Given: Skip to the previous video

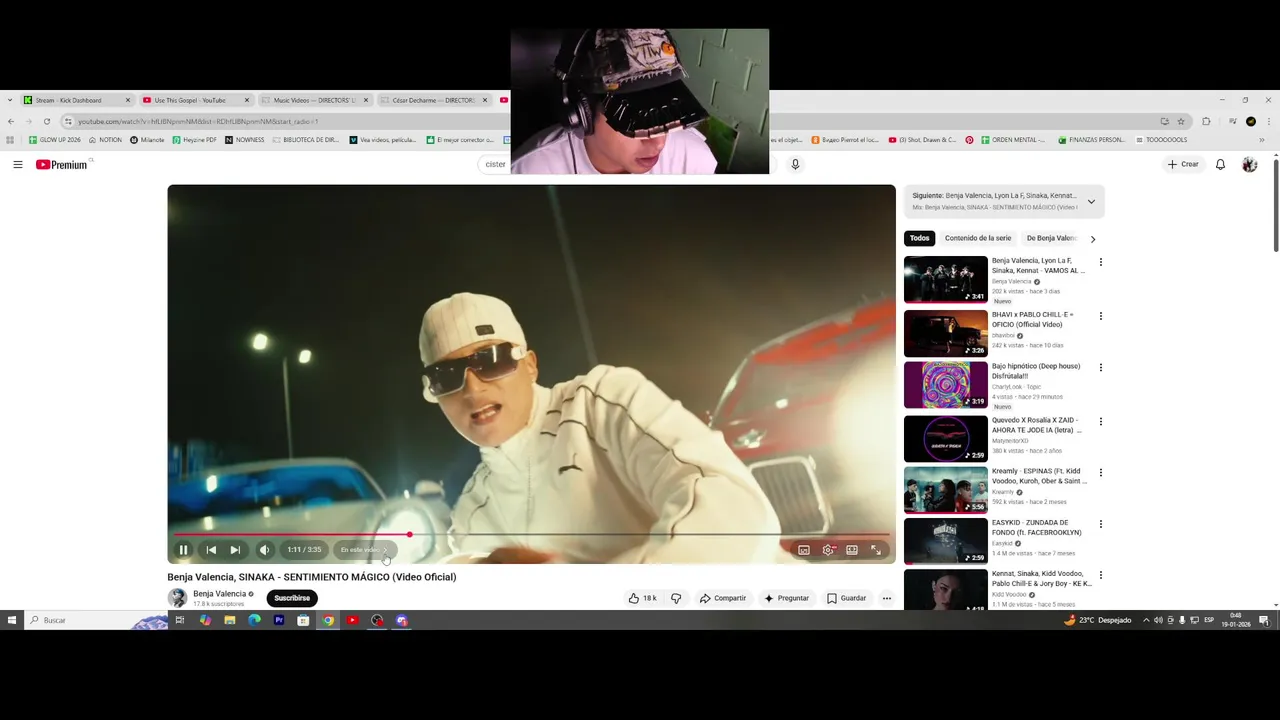Looking at the screenshot, I should click(x=211, y=550).
